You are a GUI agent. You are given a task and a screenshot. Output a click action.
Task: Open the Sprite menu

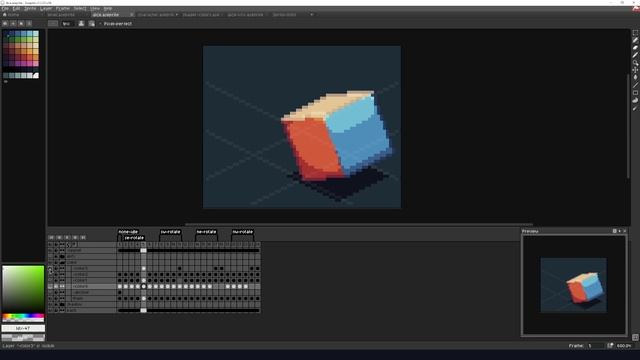(30, 8)
